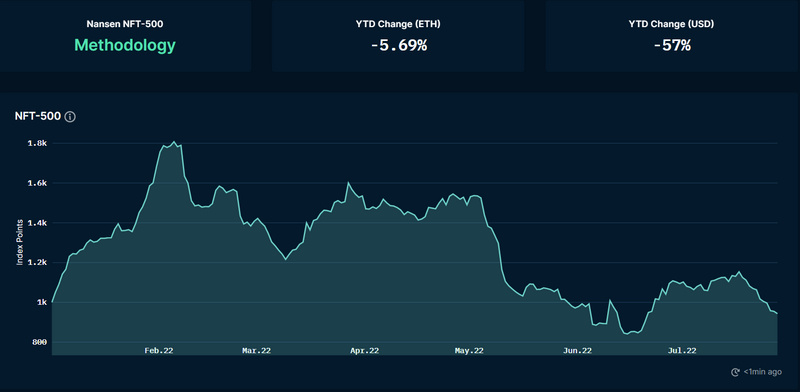The width and height of the screenshot is (800, 392).
Task: Click the NFT-500 info icon
Action: pos(70,117)
